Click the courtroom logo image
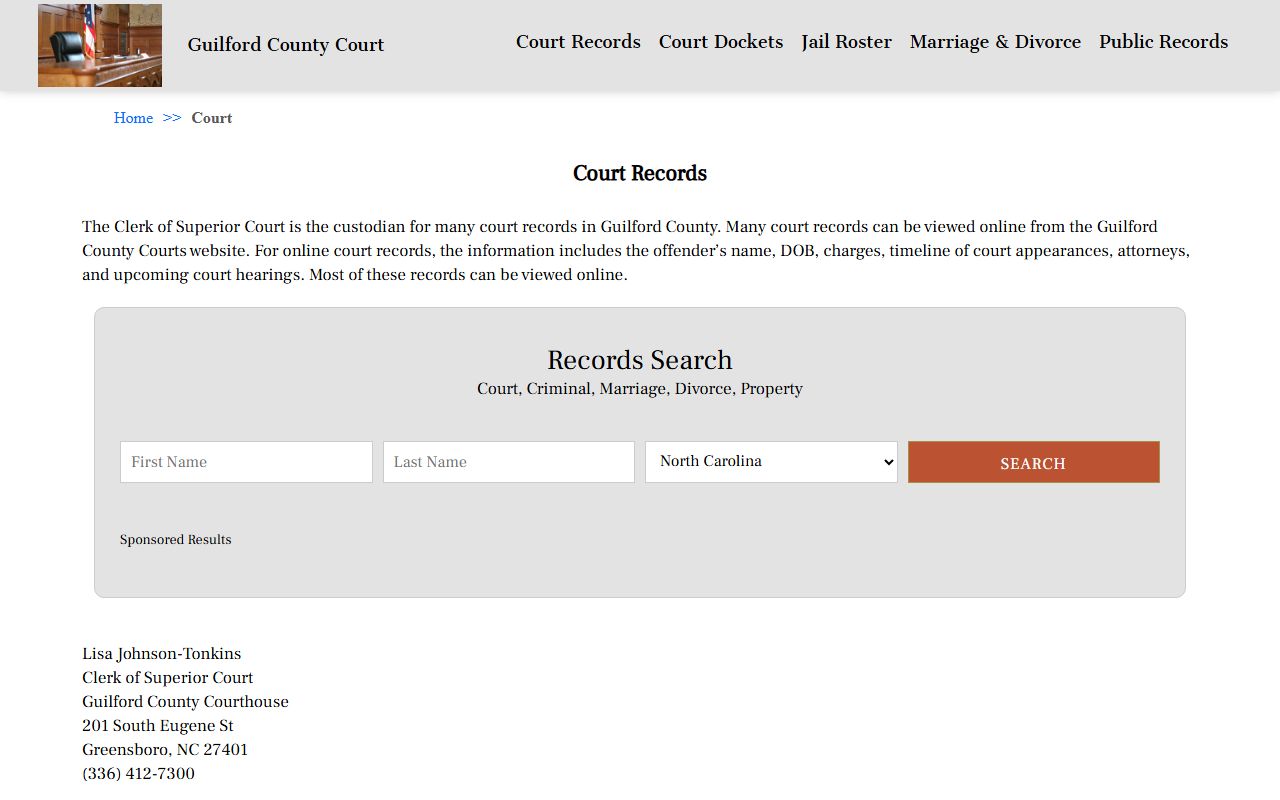This screenshot has height=800, width=1280. (x=100, y=45)
